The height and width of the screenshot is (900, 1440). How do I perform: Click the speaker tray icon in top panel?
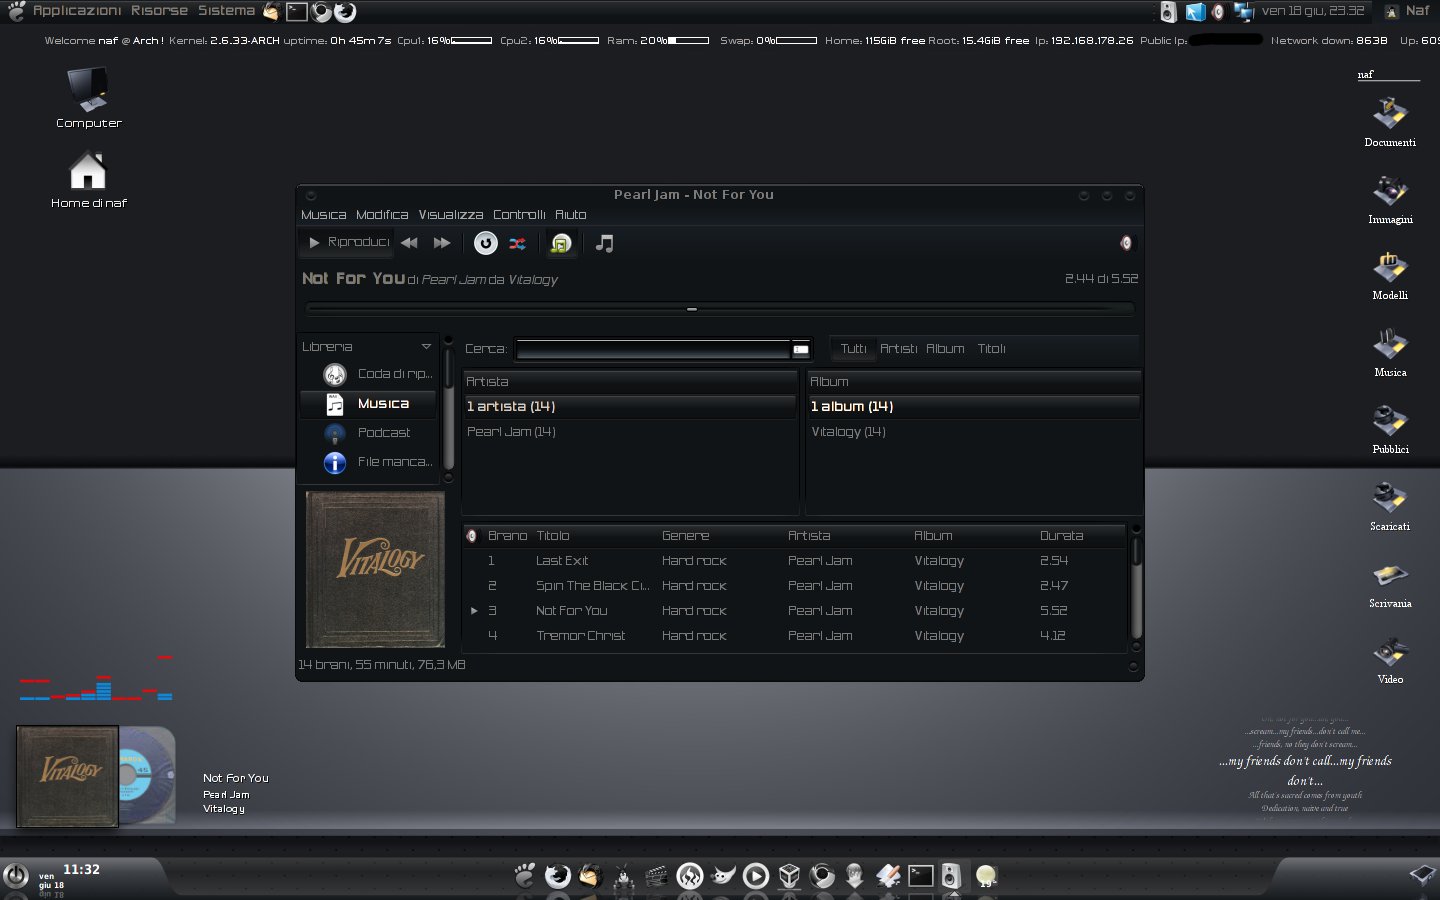point(1168,12)
